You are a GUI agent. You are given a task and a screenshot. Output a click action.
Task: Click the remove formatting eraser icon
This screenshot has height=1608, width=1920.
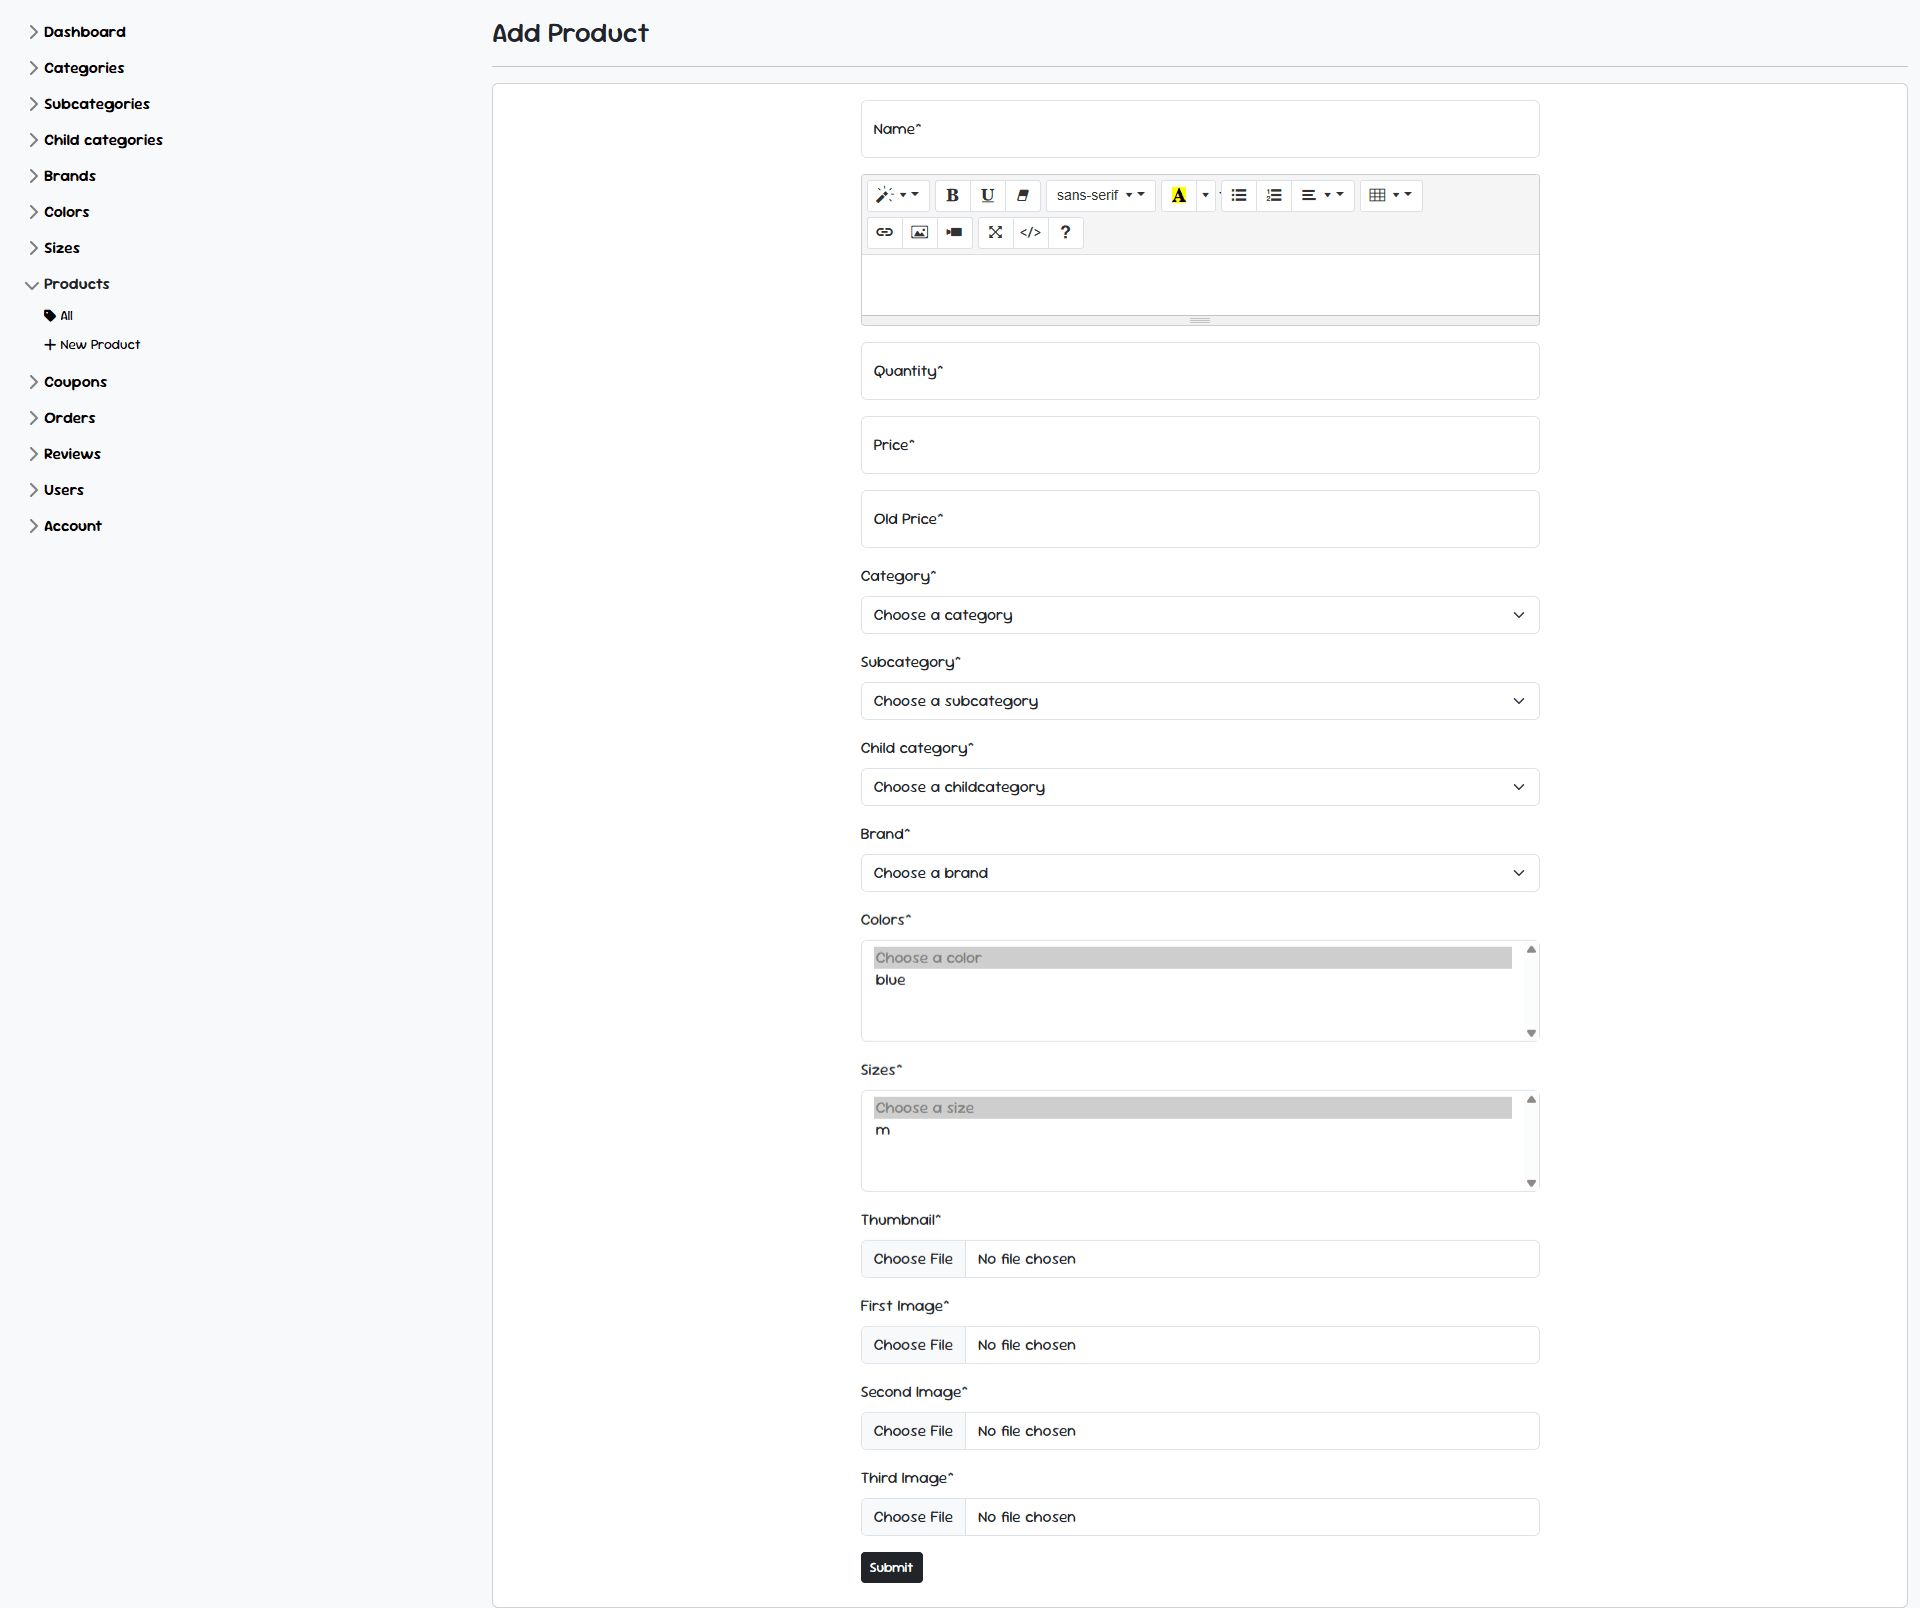(x=1022, y=195)
